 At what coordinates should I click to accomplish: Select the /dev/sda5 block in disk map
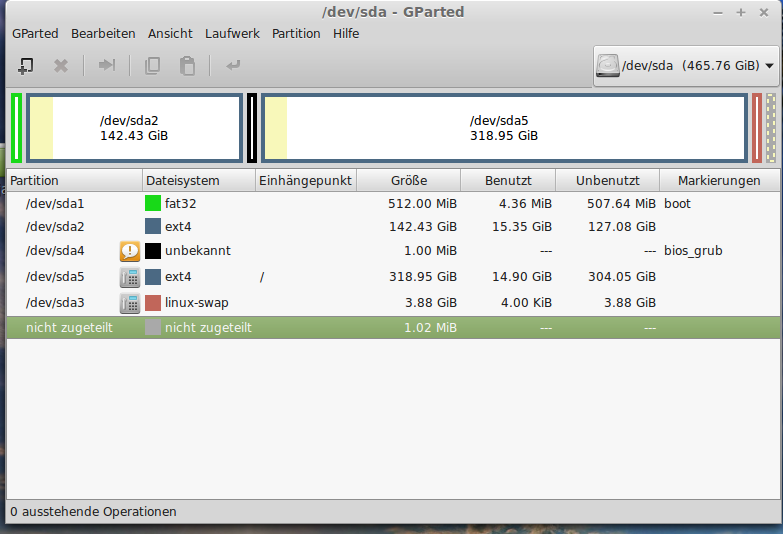pyautogui.click(x=504, y=128)
